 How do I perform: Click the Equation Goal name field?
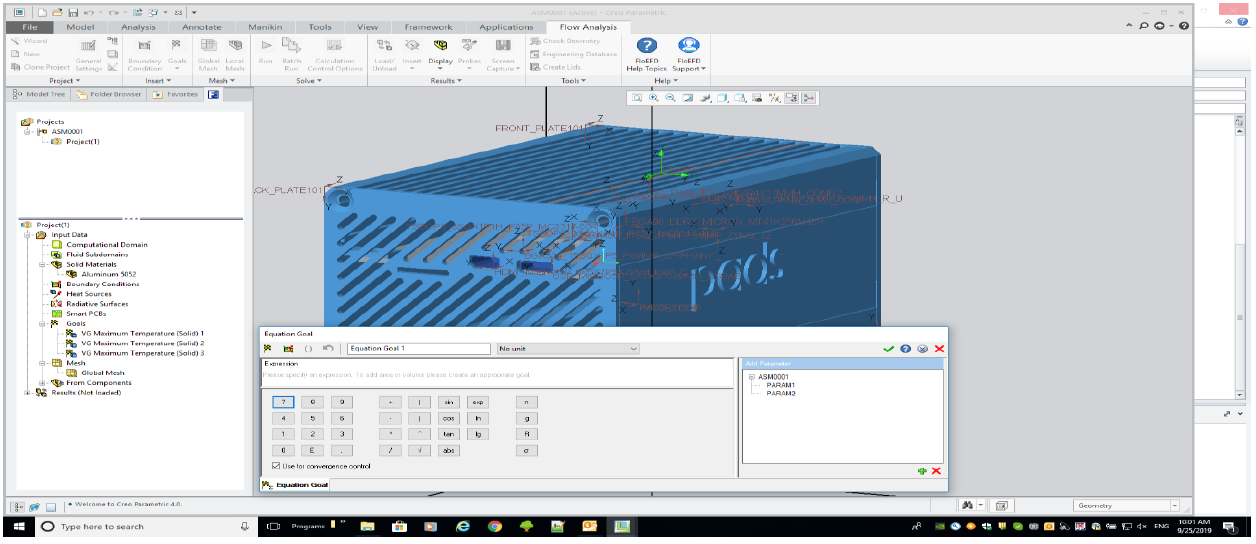(x=417, y=348)
